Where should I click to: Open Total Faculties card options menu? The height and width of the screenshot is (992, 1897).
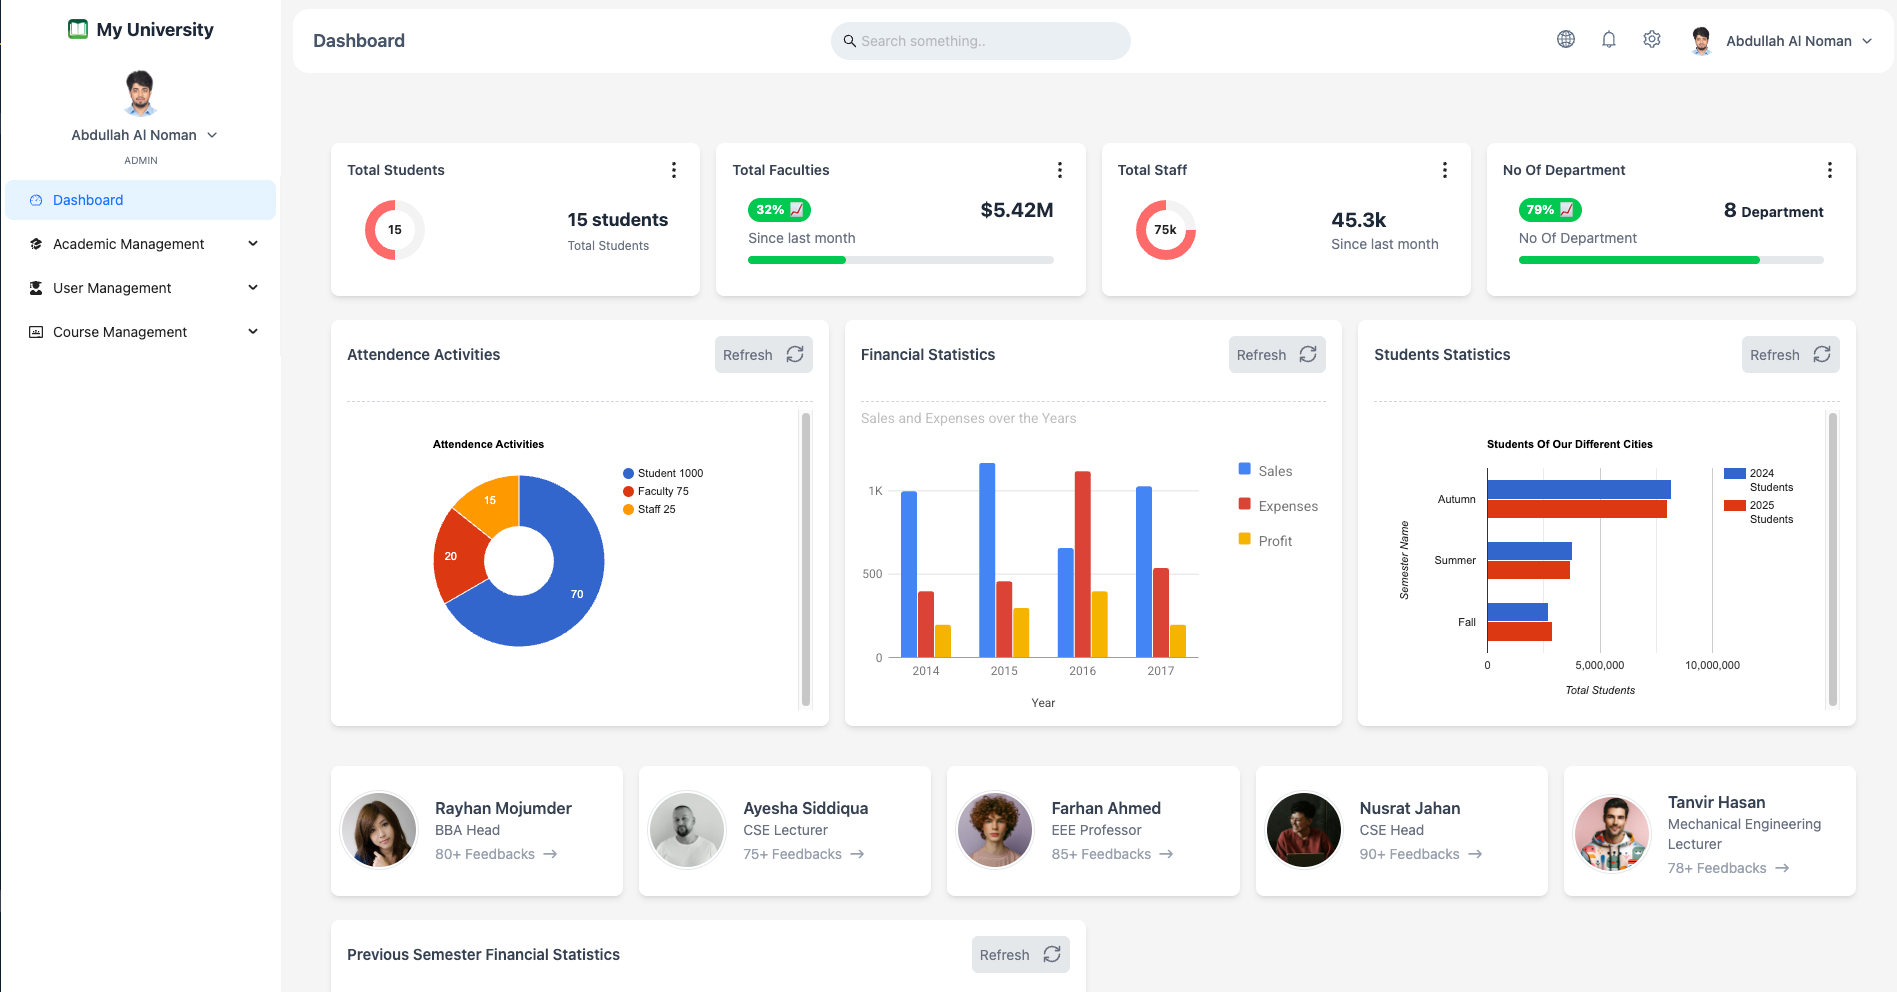1060,170
